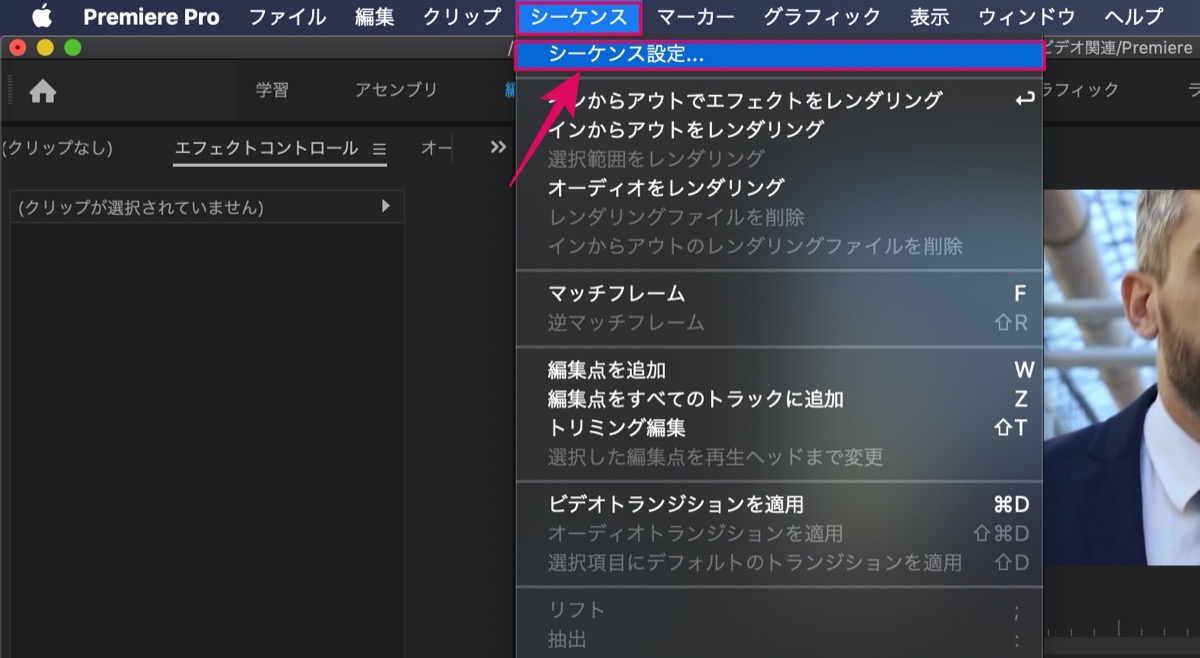Select インからアウトをレンダリング menu item
Viewport: 1200px width, 658px height.
click(780, 129)
